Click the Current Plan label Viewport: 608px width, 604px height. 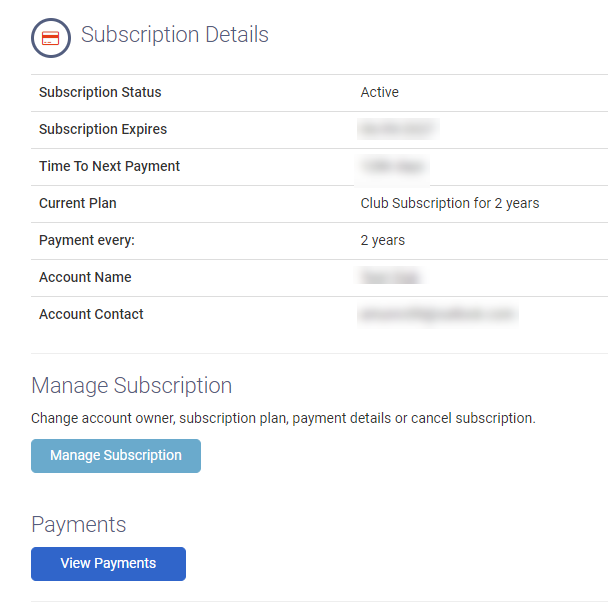pos(78,203)
